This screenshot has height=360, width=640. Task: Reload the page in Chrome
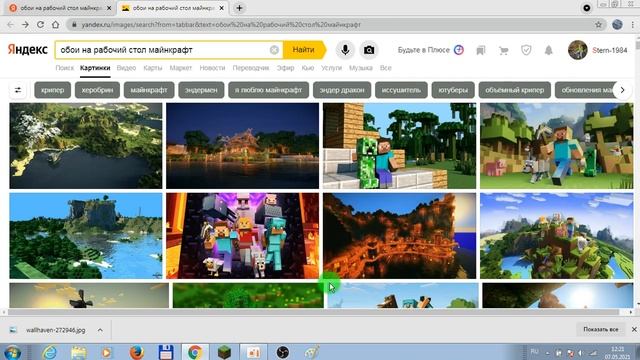pos(40,24)
